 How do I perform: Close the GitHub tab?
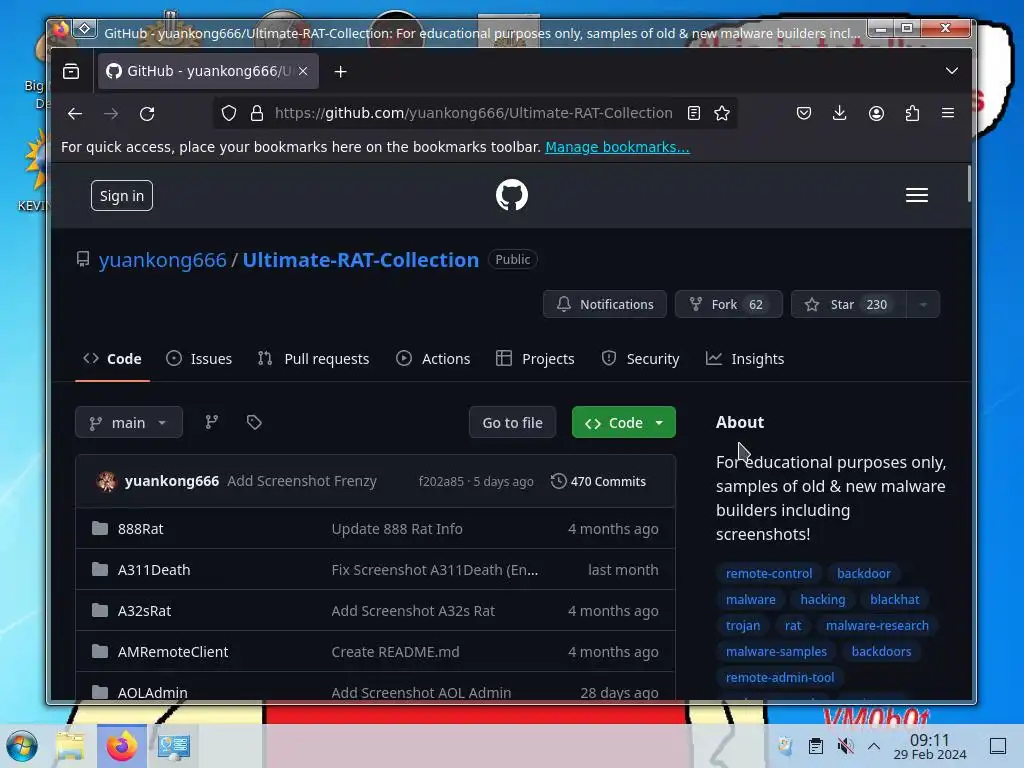tap(303, 71)
